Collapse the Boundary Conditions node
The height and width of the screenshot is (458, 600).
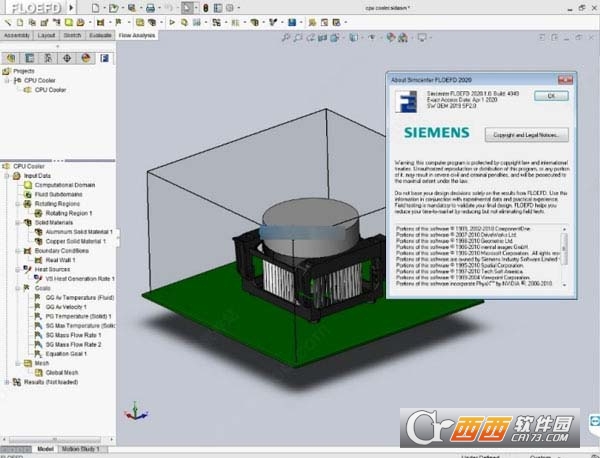18,251
